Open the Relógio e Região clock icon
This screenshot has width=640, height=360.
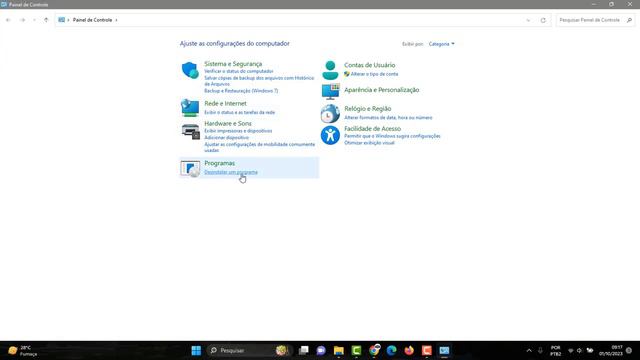coord(330,113)
